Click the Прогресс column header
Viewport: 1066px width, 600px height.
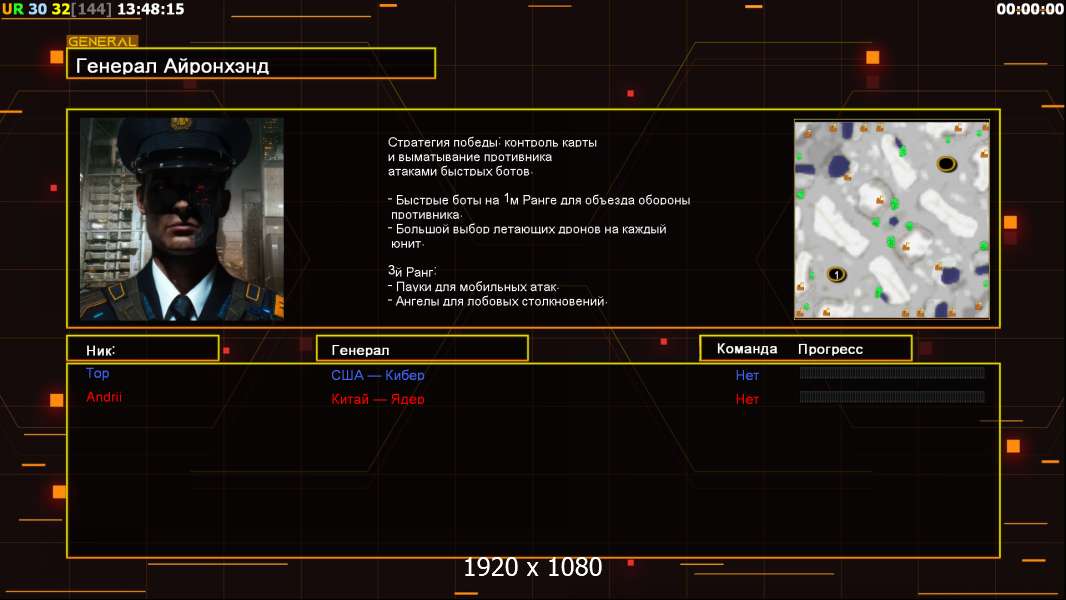click(x=830, y=349)
